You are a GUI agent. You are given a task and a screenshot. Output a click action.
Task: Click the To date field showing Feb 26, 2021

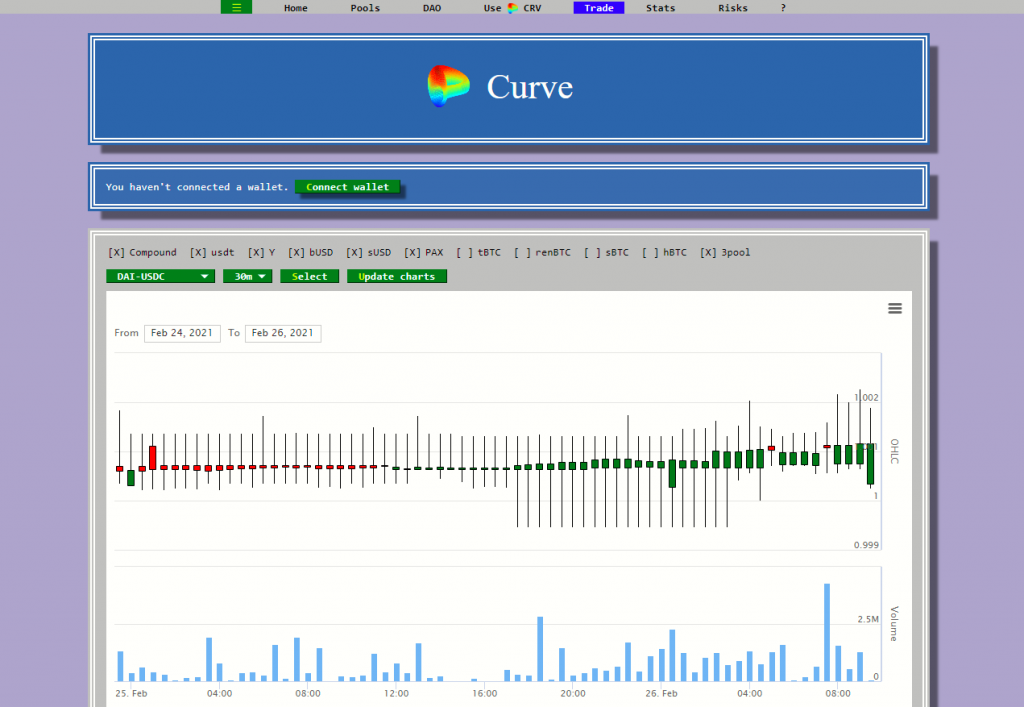click(x=282, y=333)
